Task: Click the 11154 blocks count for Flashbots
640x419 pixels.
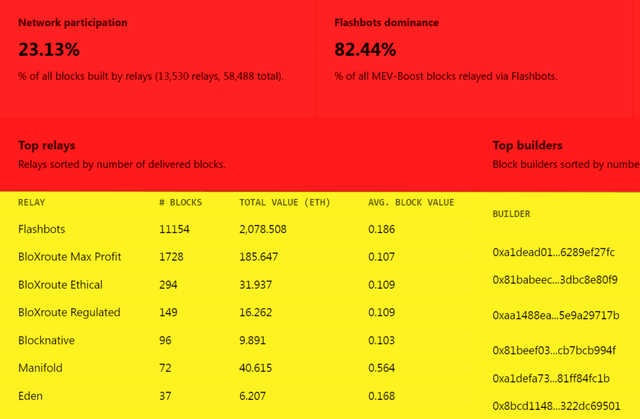Action: (174, 229)
